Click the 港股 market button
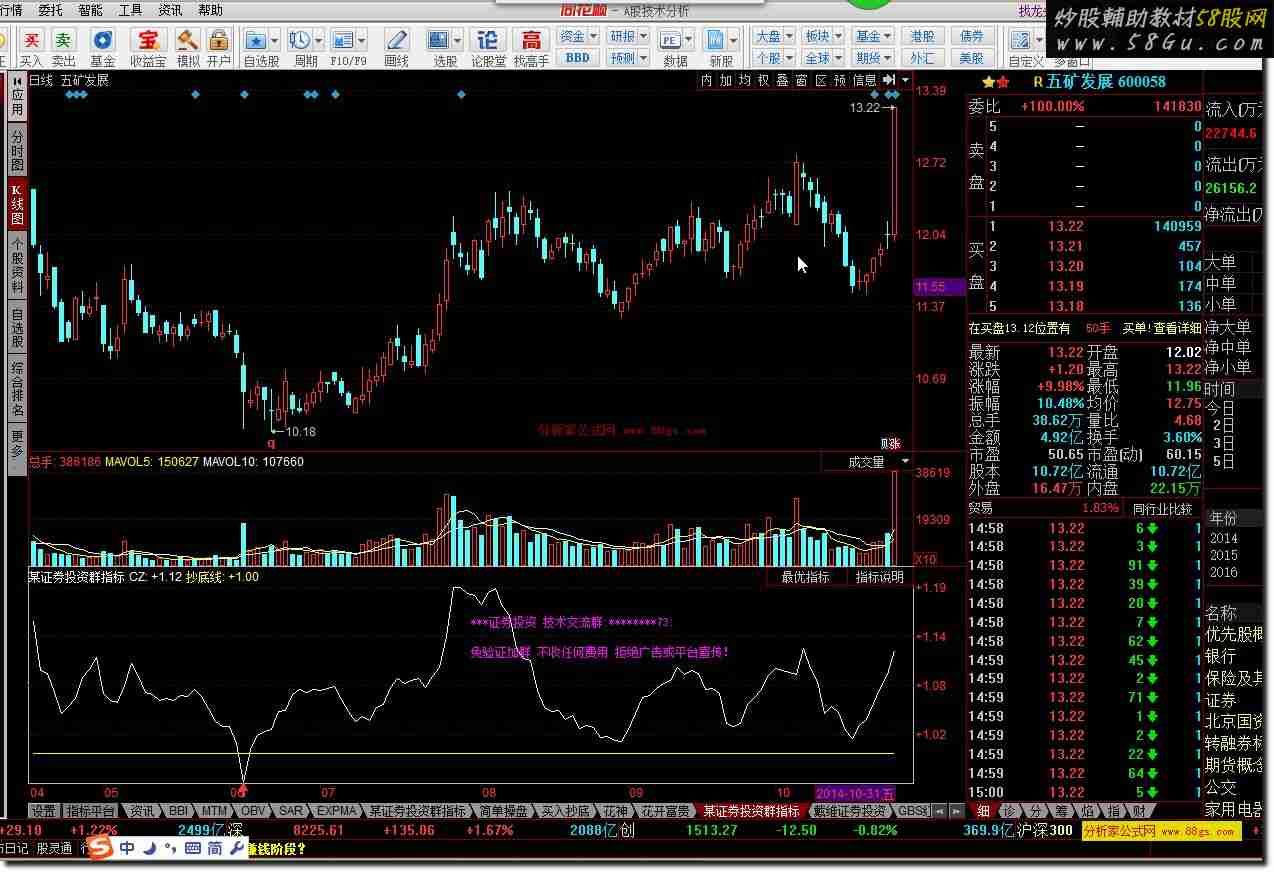Image resolution: width=1274 pixels, height=872 pixels. coord(921,37)
